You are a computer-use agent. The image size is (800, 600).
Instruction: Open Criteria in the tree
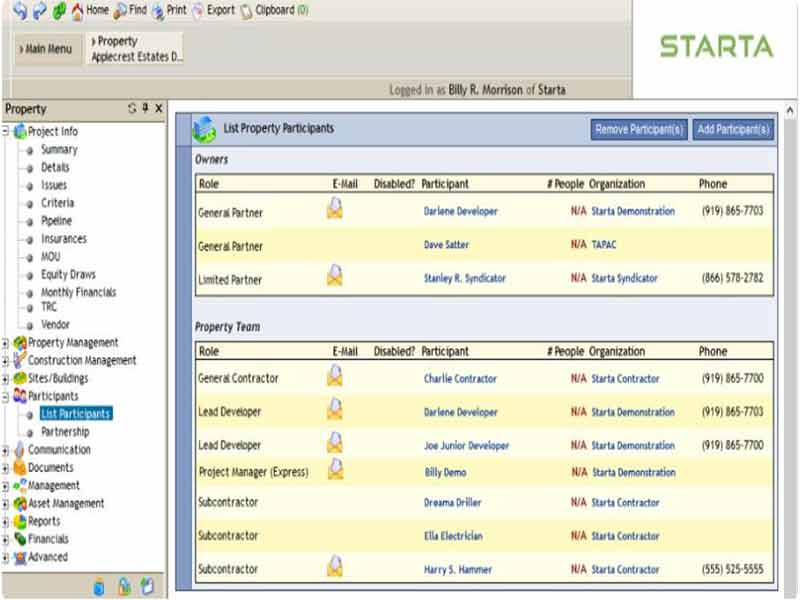(x=57, y=203)
